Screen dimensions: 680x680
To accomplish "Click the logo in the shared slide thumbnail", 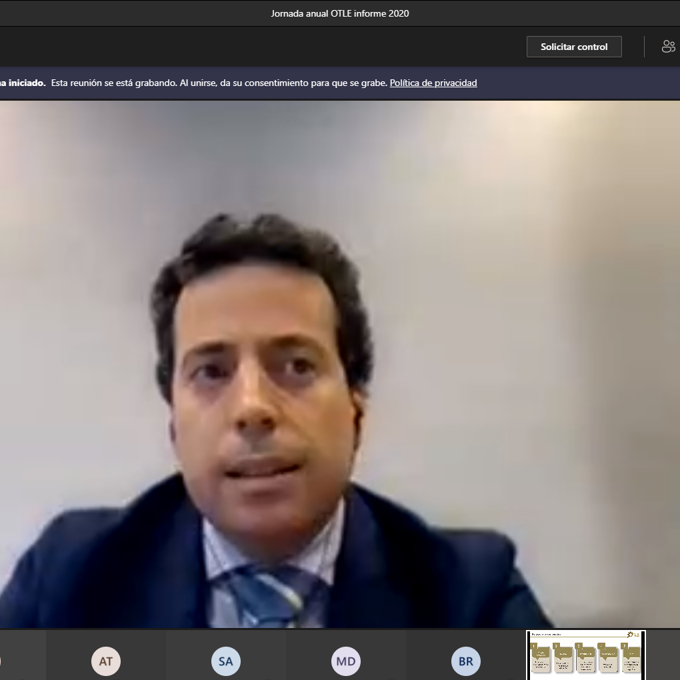I will (631, 635).
